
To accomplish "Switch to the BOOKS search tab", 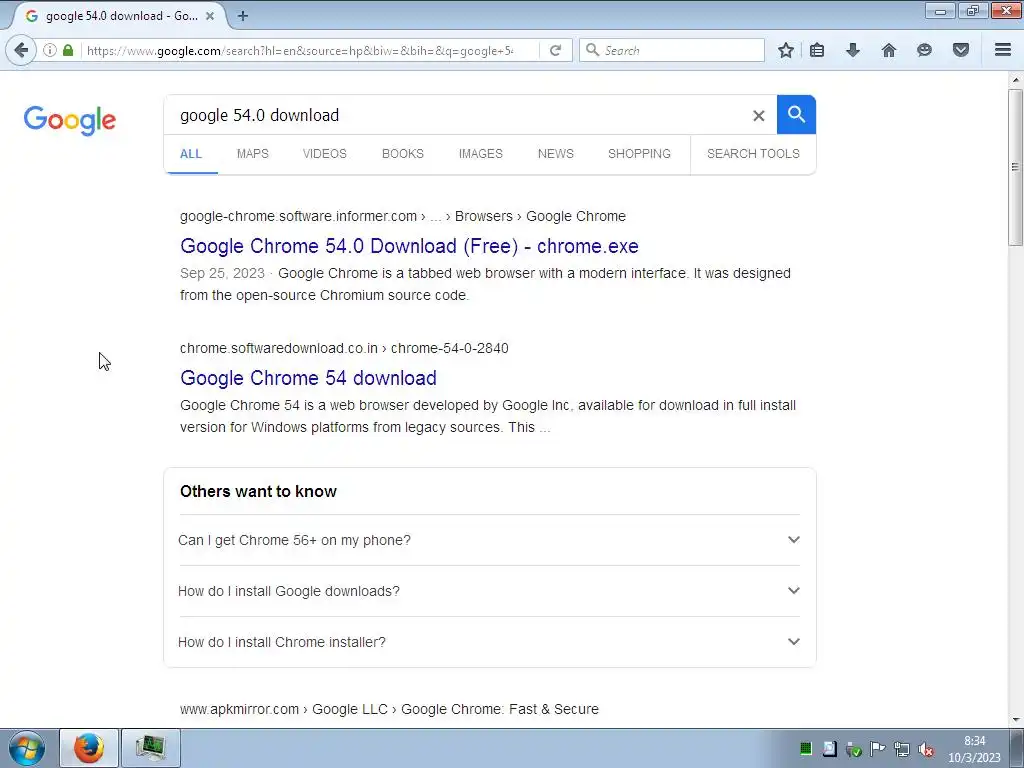I will click(403, 154).
